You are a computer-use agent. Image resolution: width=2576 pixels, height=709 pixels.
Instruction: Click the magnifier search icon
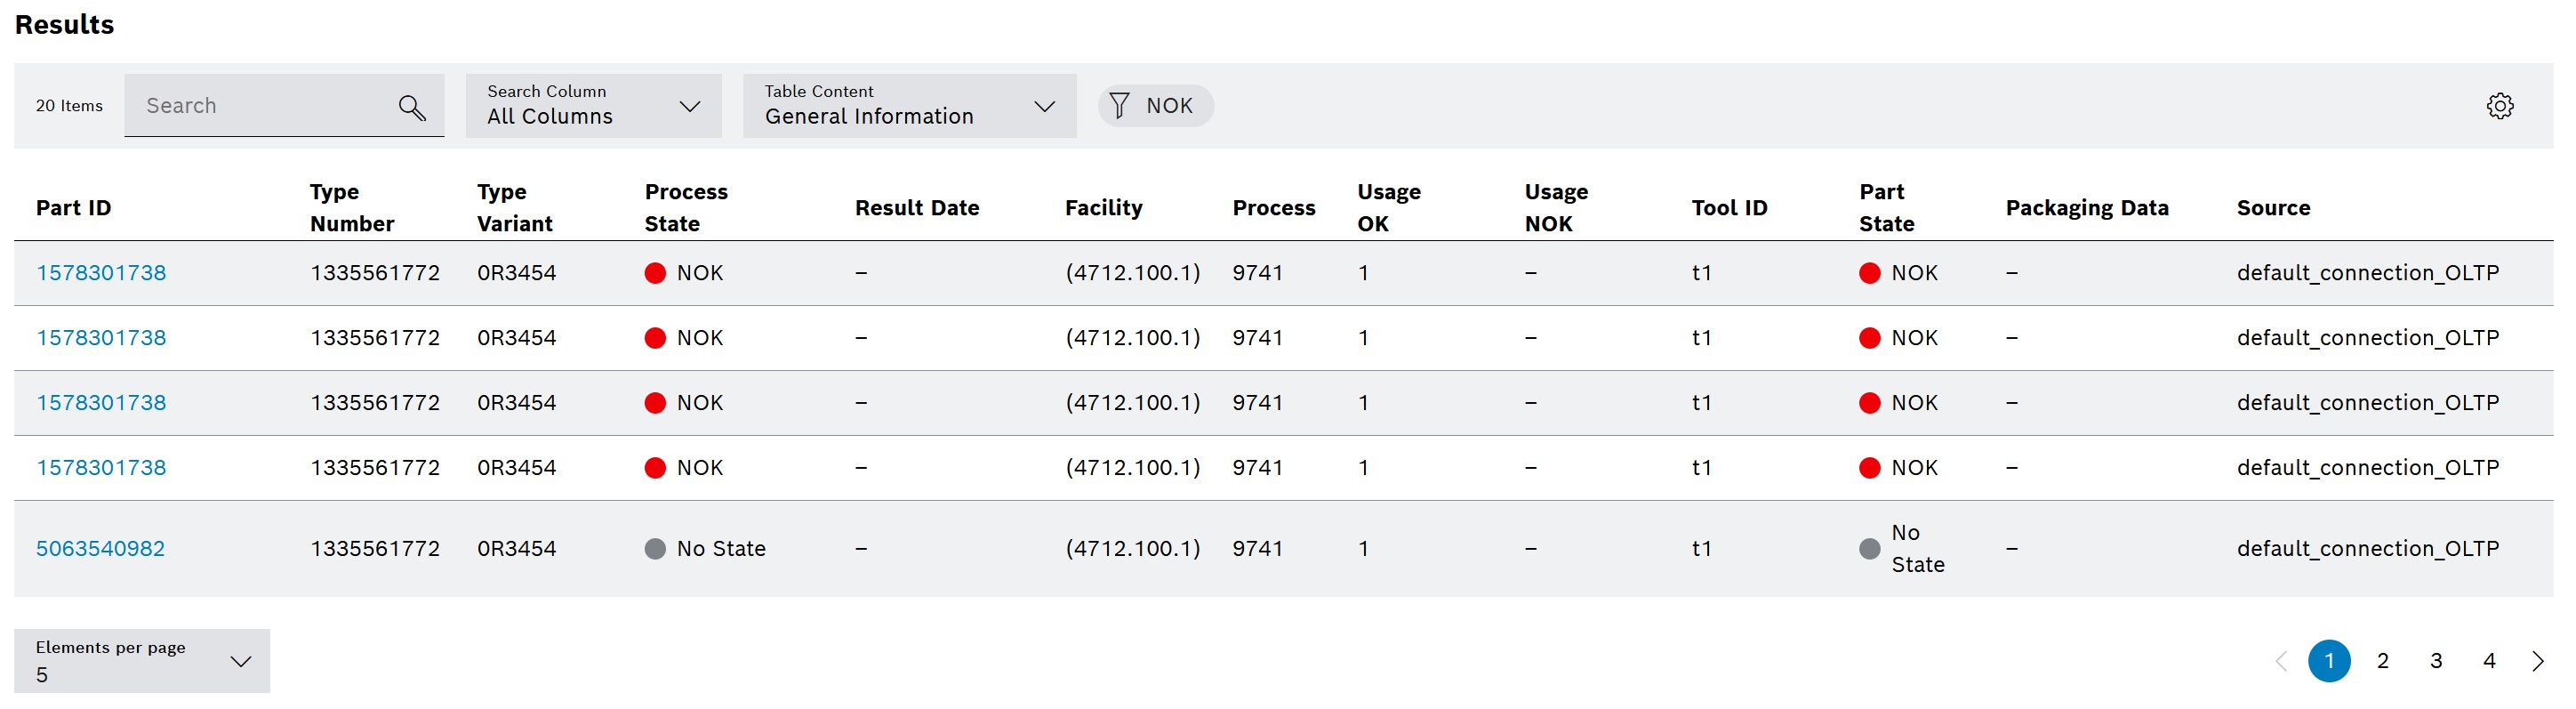412,107
